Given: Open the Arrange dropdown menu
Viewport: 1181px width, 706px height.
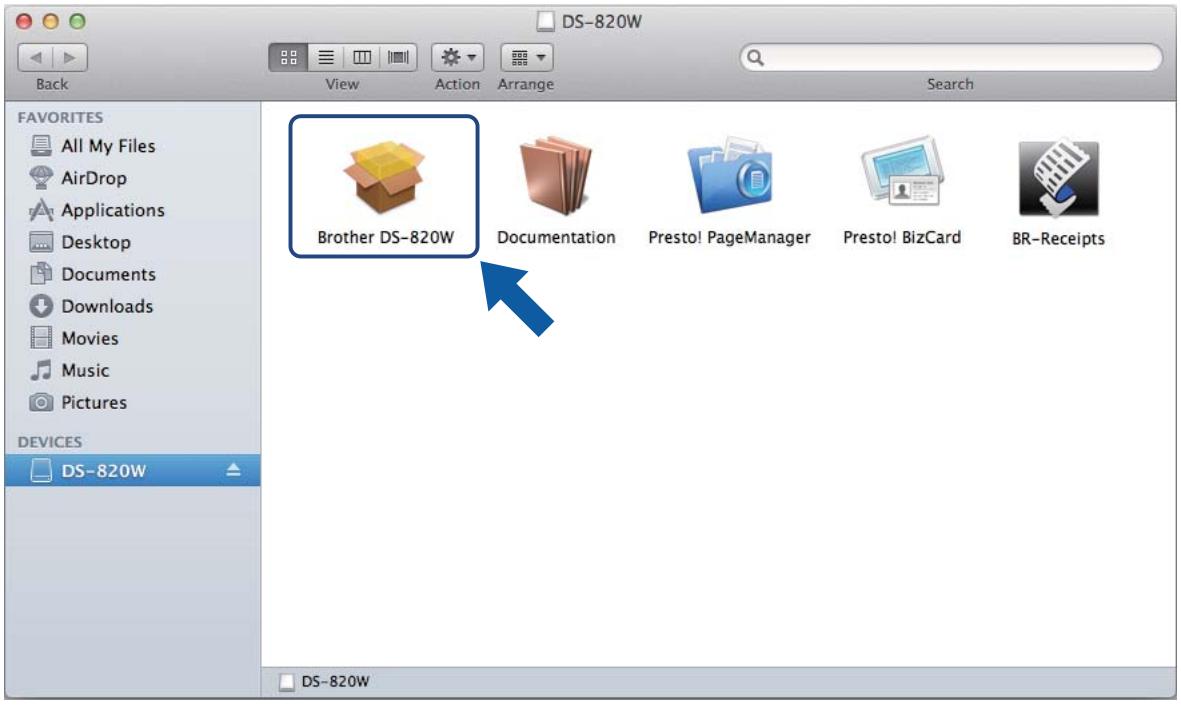Looking at the screenshot, I should 527,57.
